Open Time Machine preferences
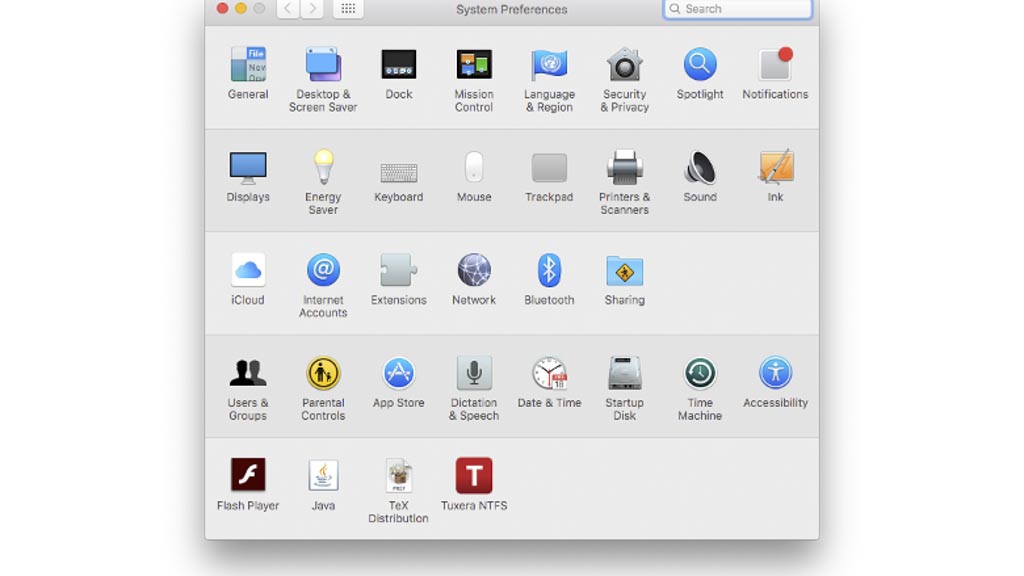Screen dimensions: 1024x576 coord(700,373)
